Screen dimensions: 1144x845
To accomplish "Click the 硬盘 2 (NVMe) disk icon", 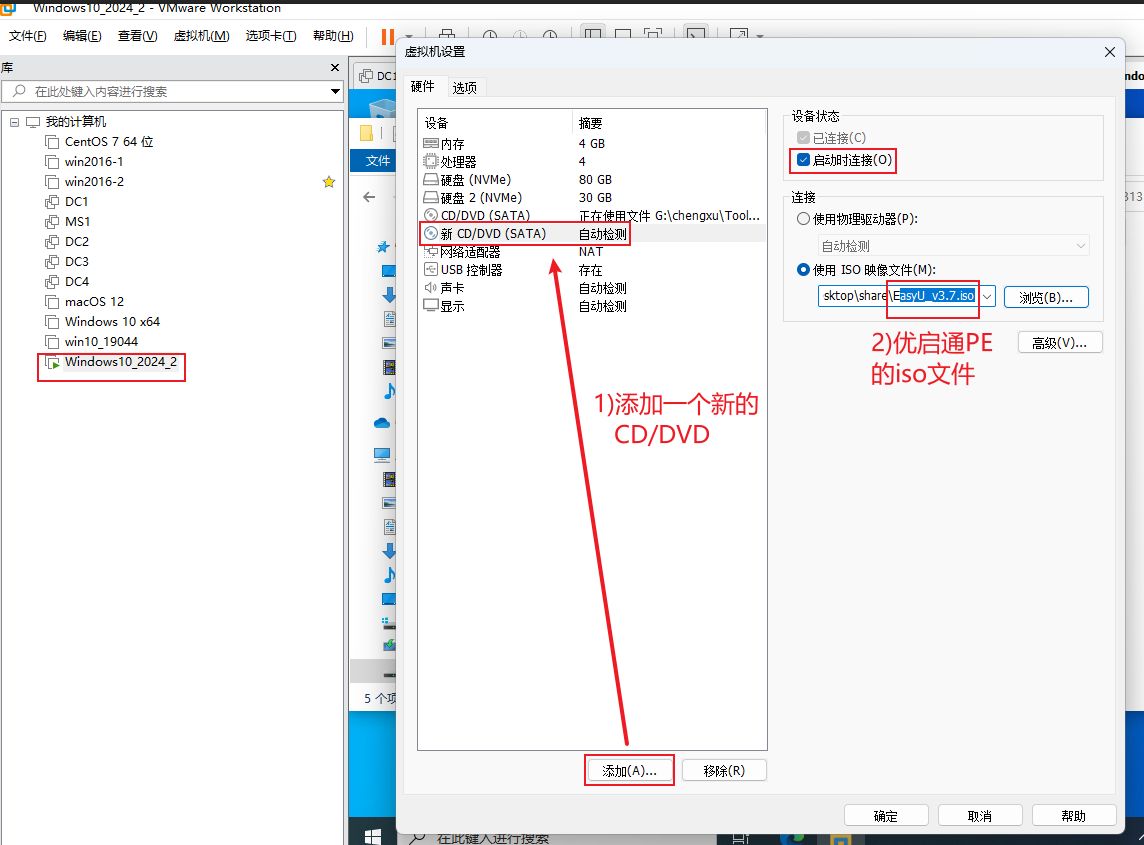I will point(431,198).
